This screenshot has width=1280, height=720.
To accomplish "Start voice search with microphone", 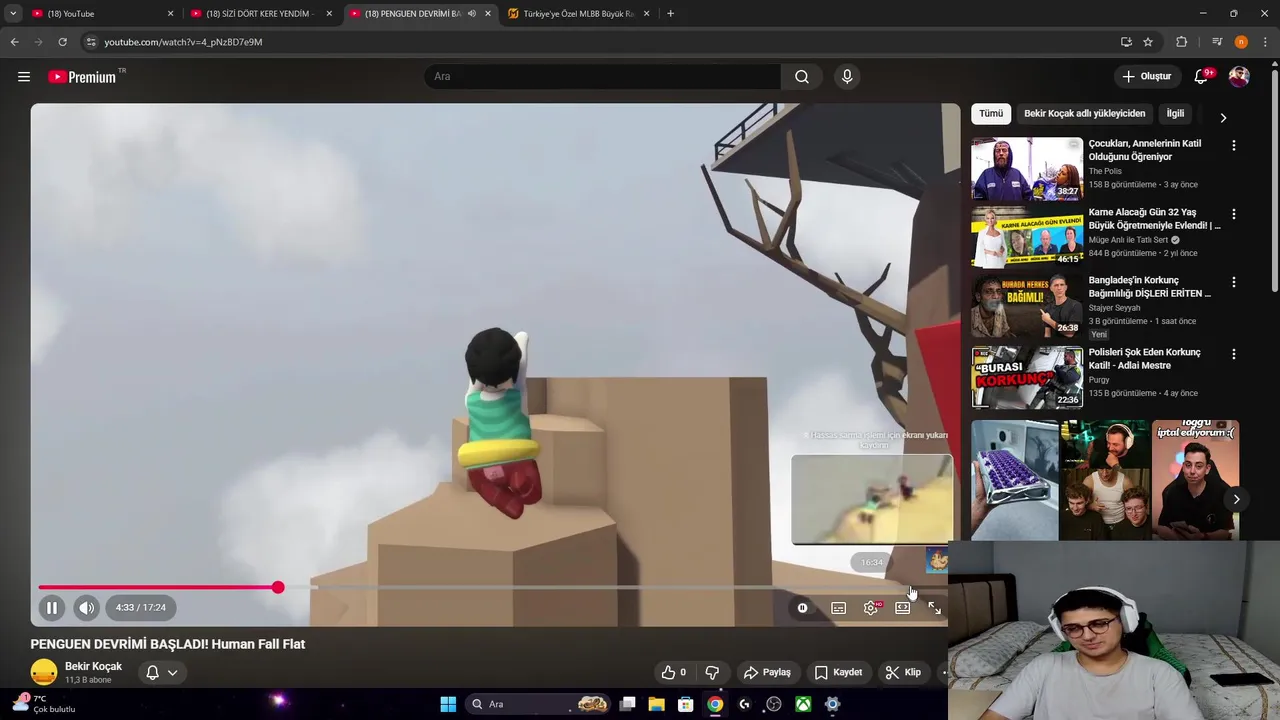I will coord(847,77).
